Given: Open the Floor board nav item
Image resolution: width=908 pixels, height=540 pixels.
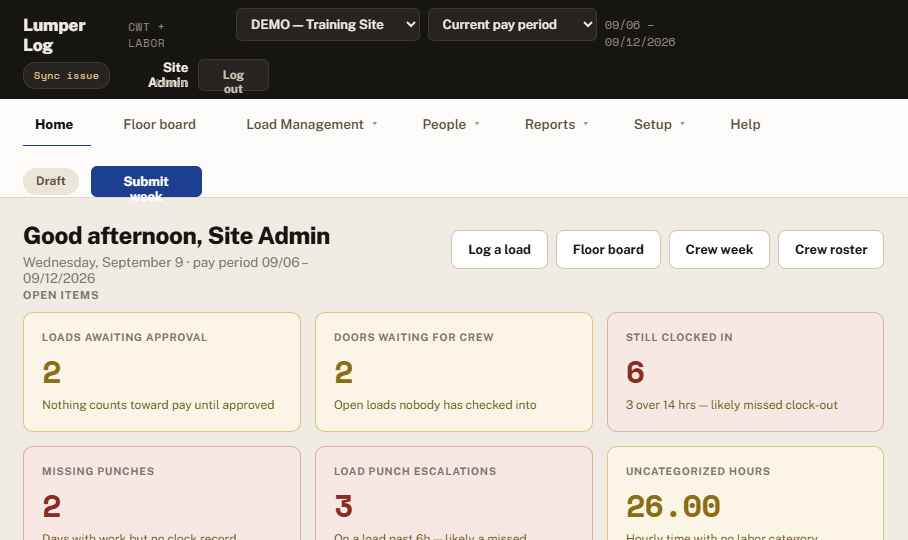Looking at the screenshot, I should coord(159,124).
